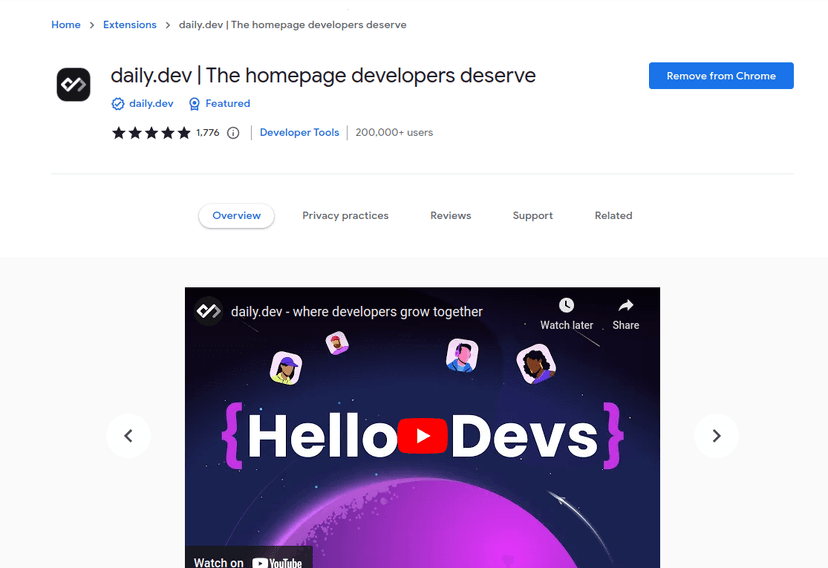Click the five-star rating icons
Screen dimensions: 828x568
(151, 132)
